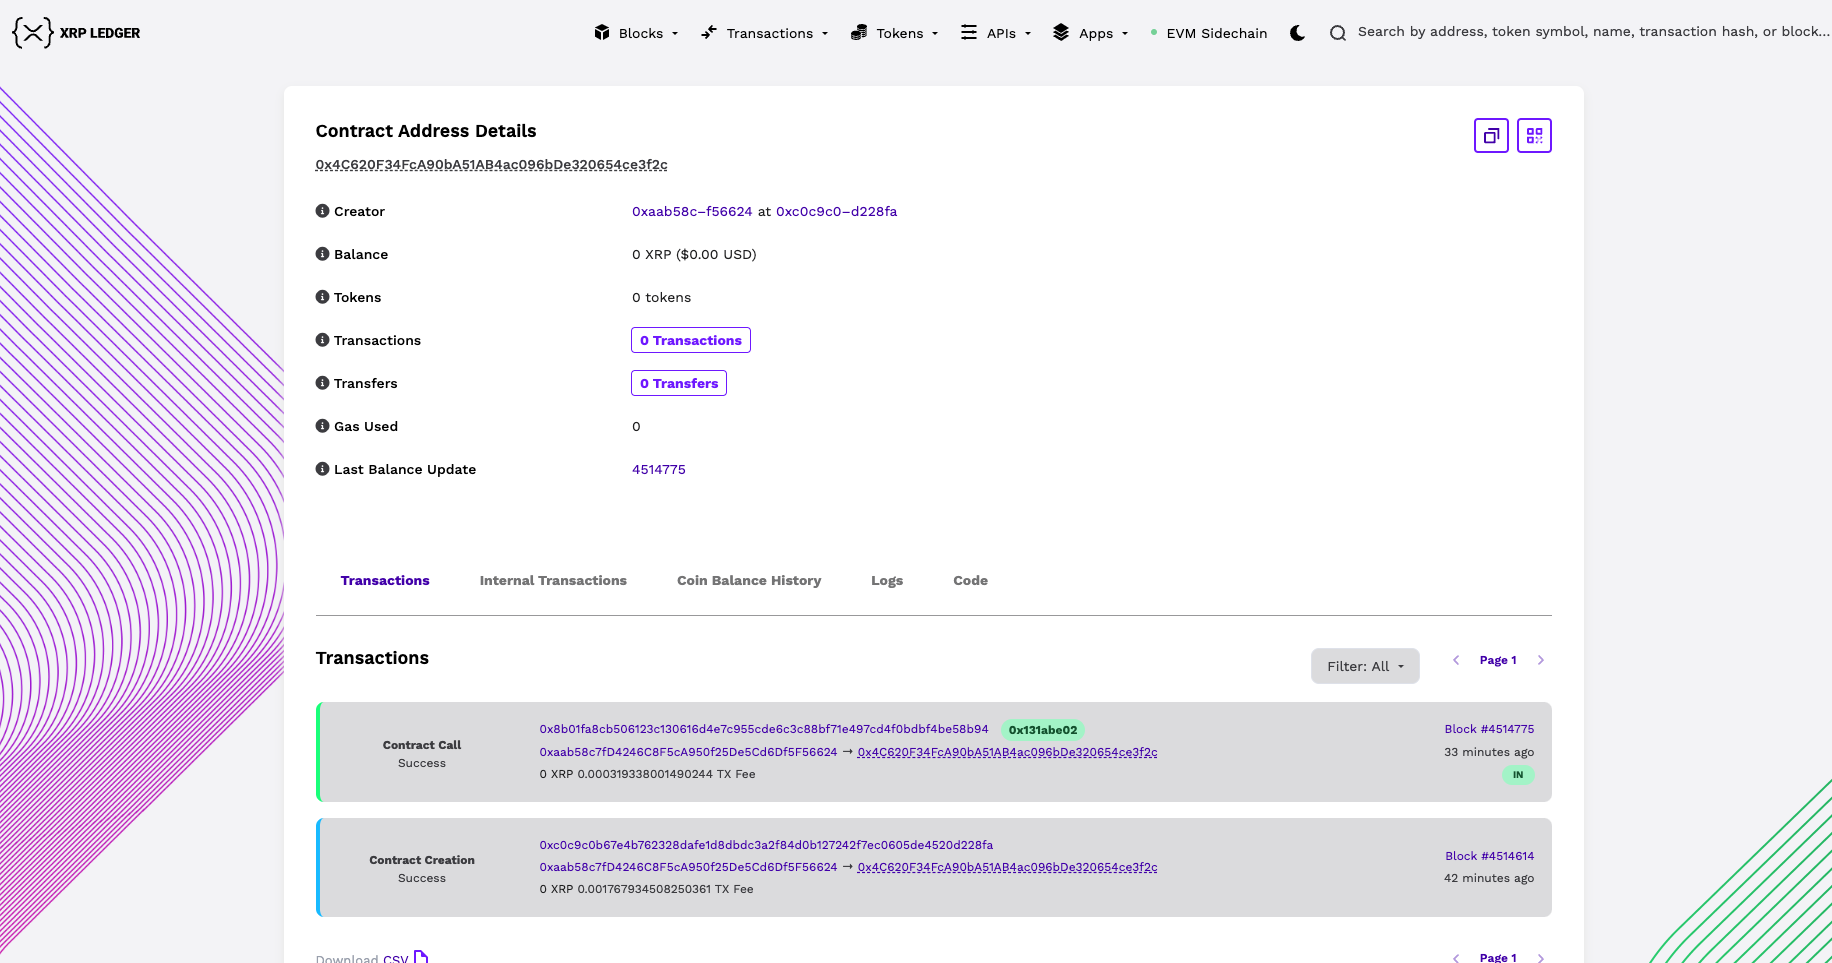Copy the contract address using copy icon
This screenshot has height=963, width=1832.
(1491, 135)
